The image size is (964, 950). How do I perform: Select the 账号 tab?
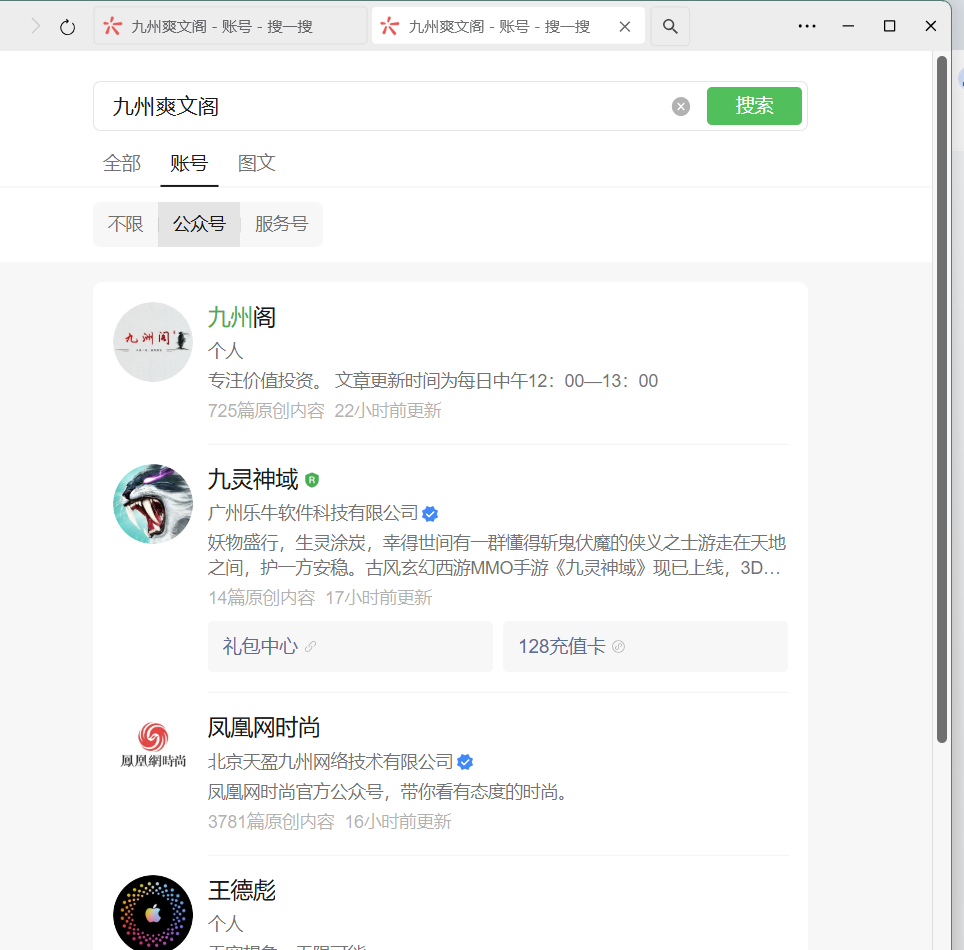click(x=189, y=164)
